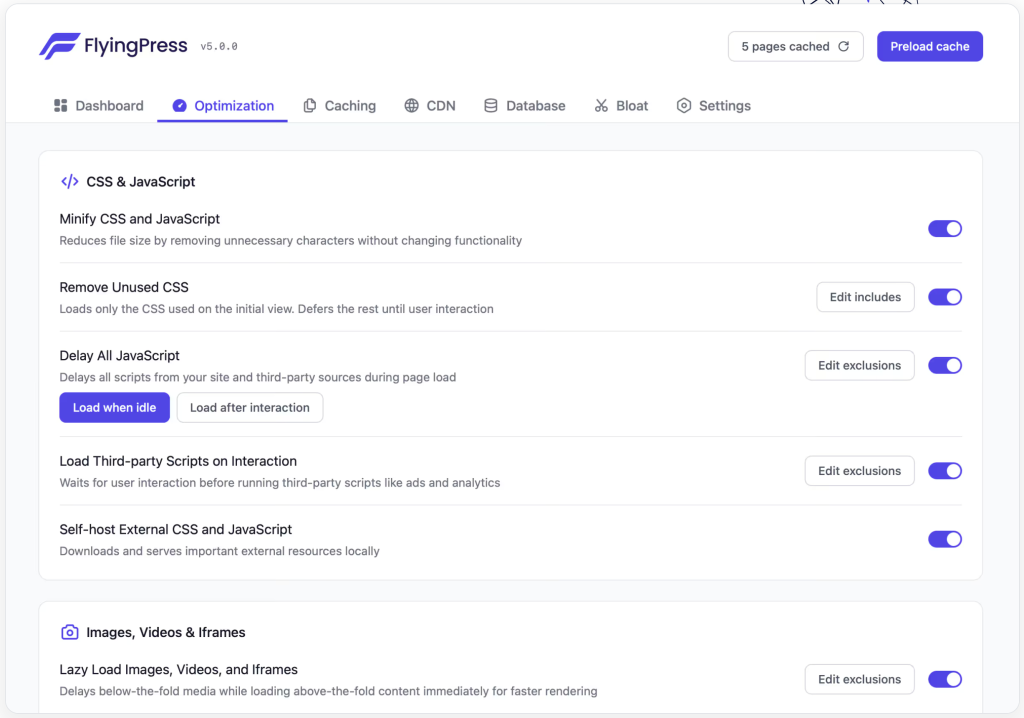This screenshot has width=1024, height=718.
Task: Click the refresh icon beside pages cached
Action: click(x=843, y=47)
